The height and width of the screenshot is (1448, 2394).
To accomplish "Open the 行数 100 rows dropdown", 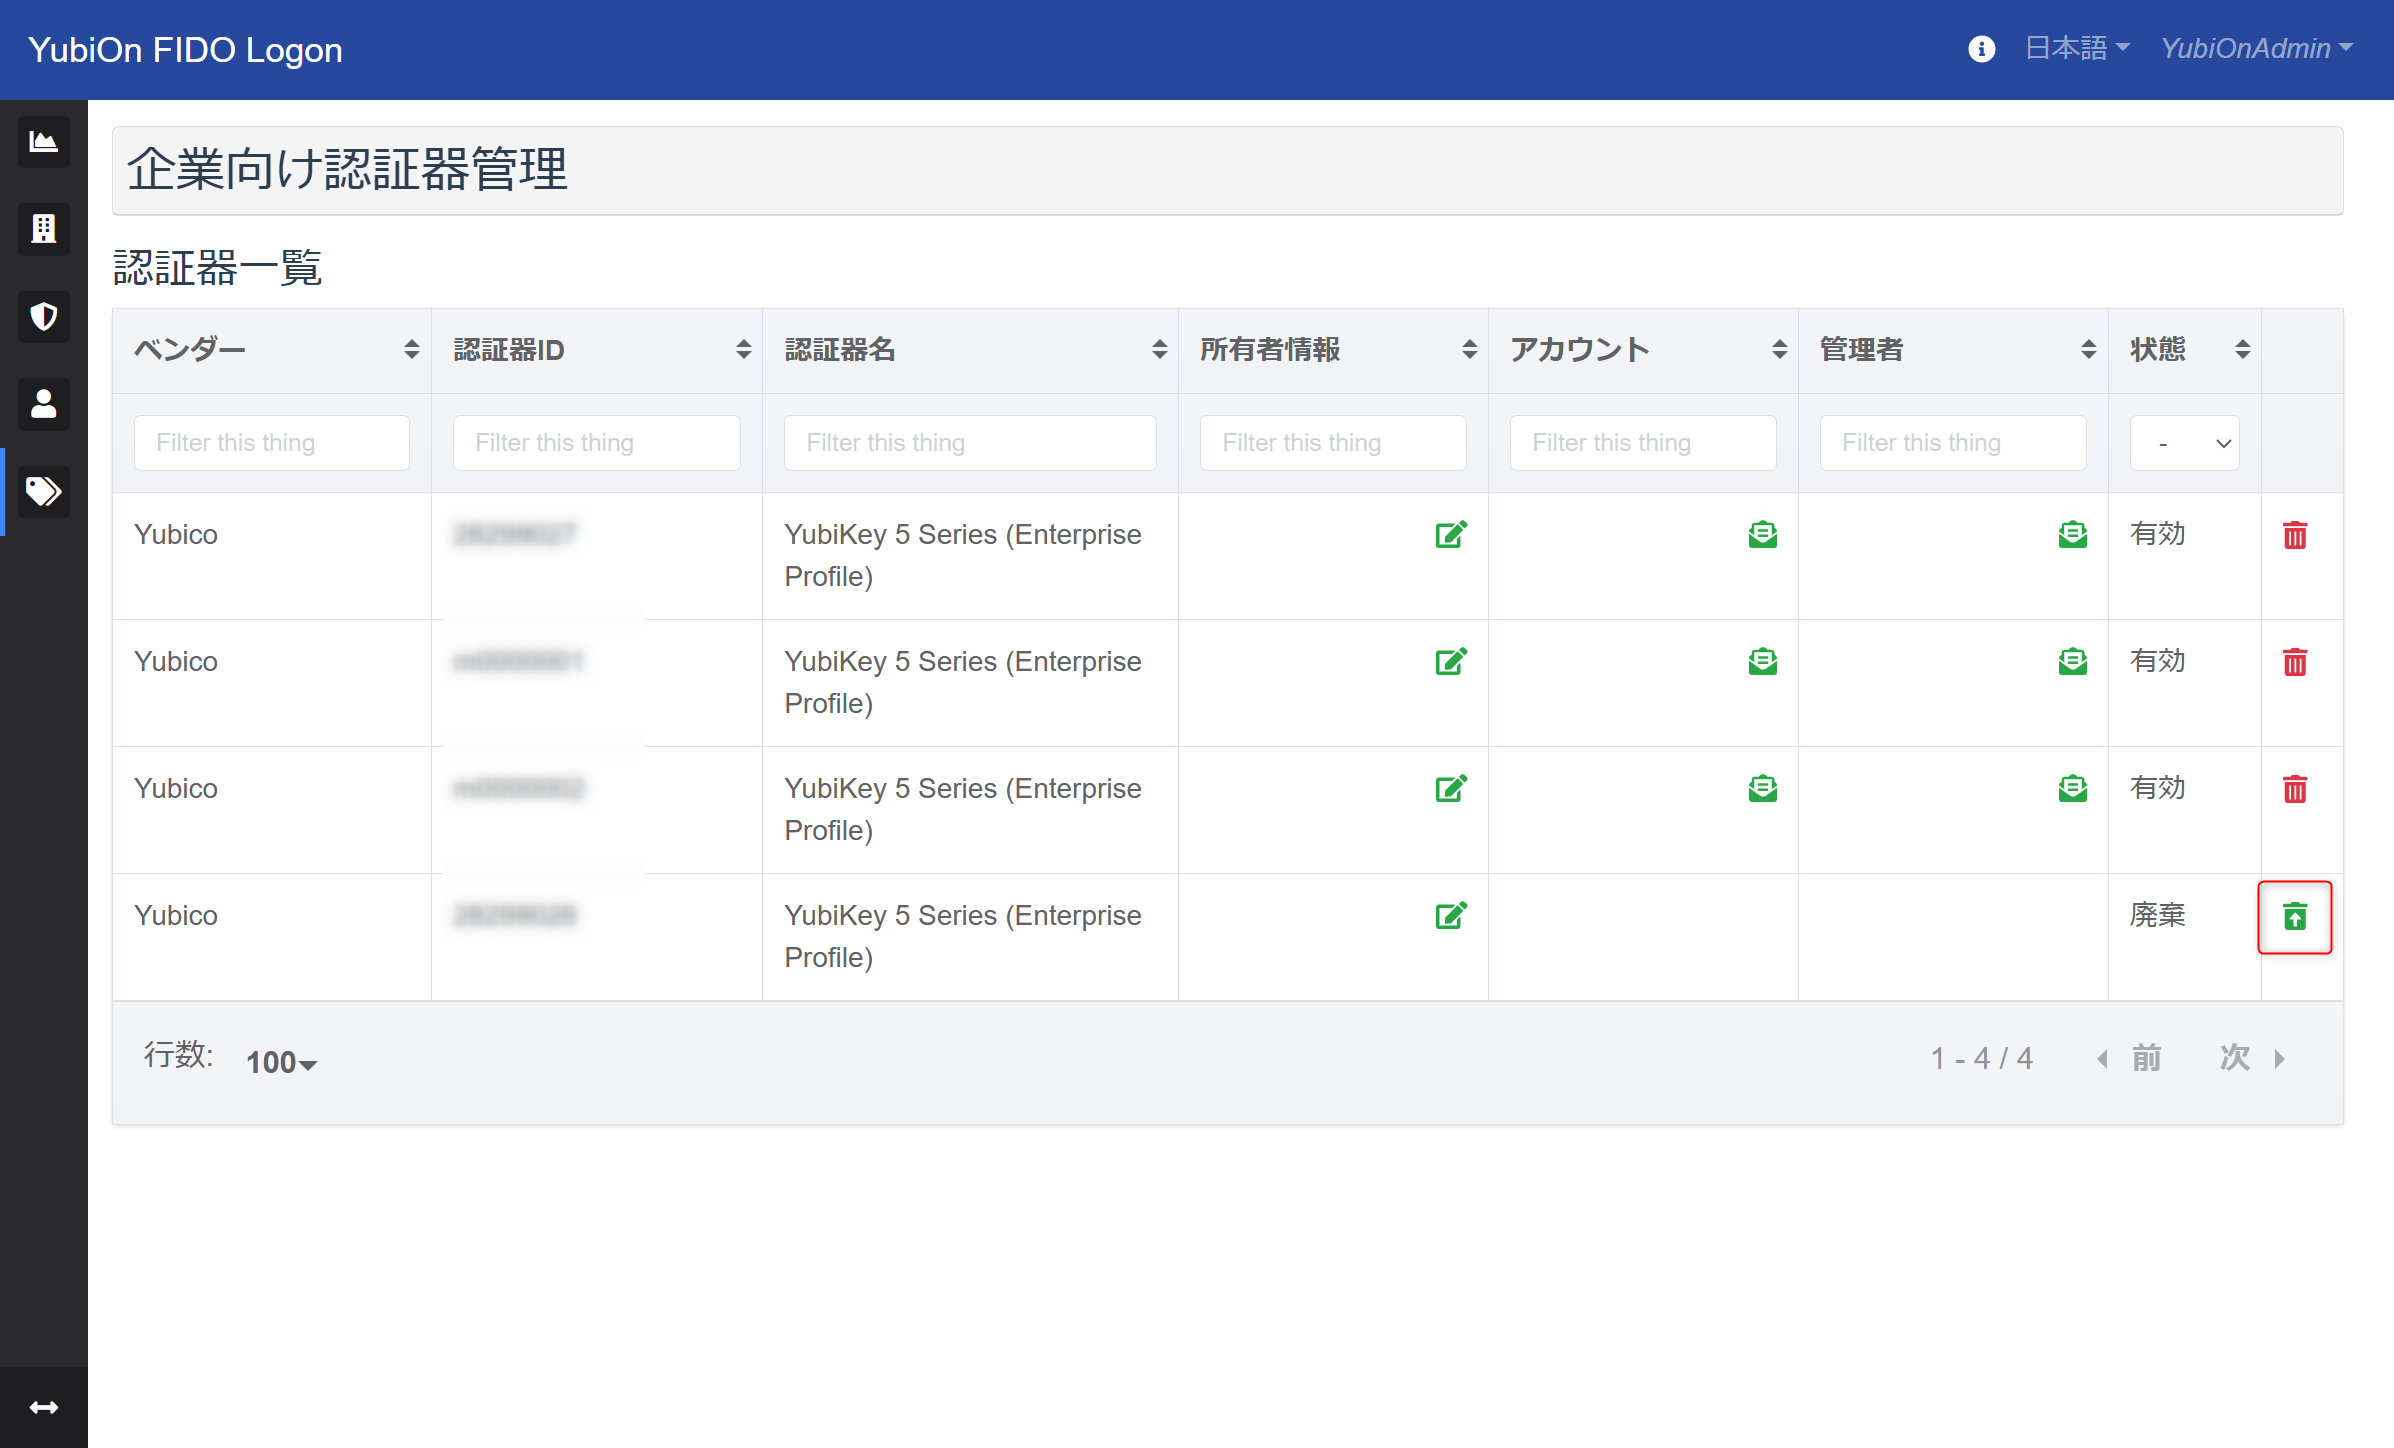I will (281, 1062).
